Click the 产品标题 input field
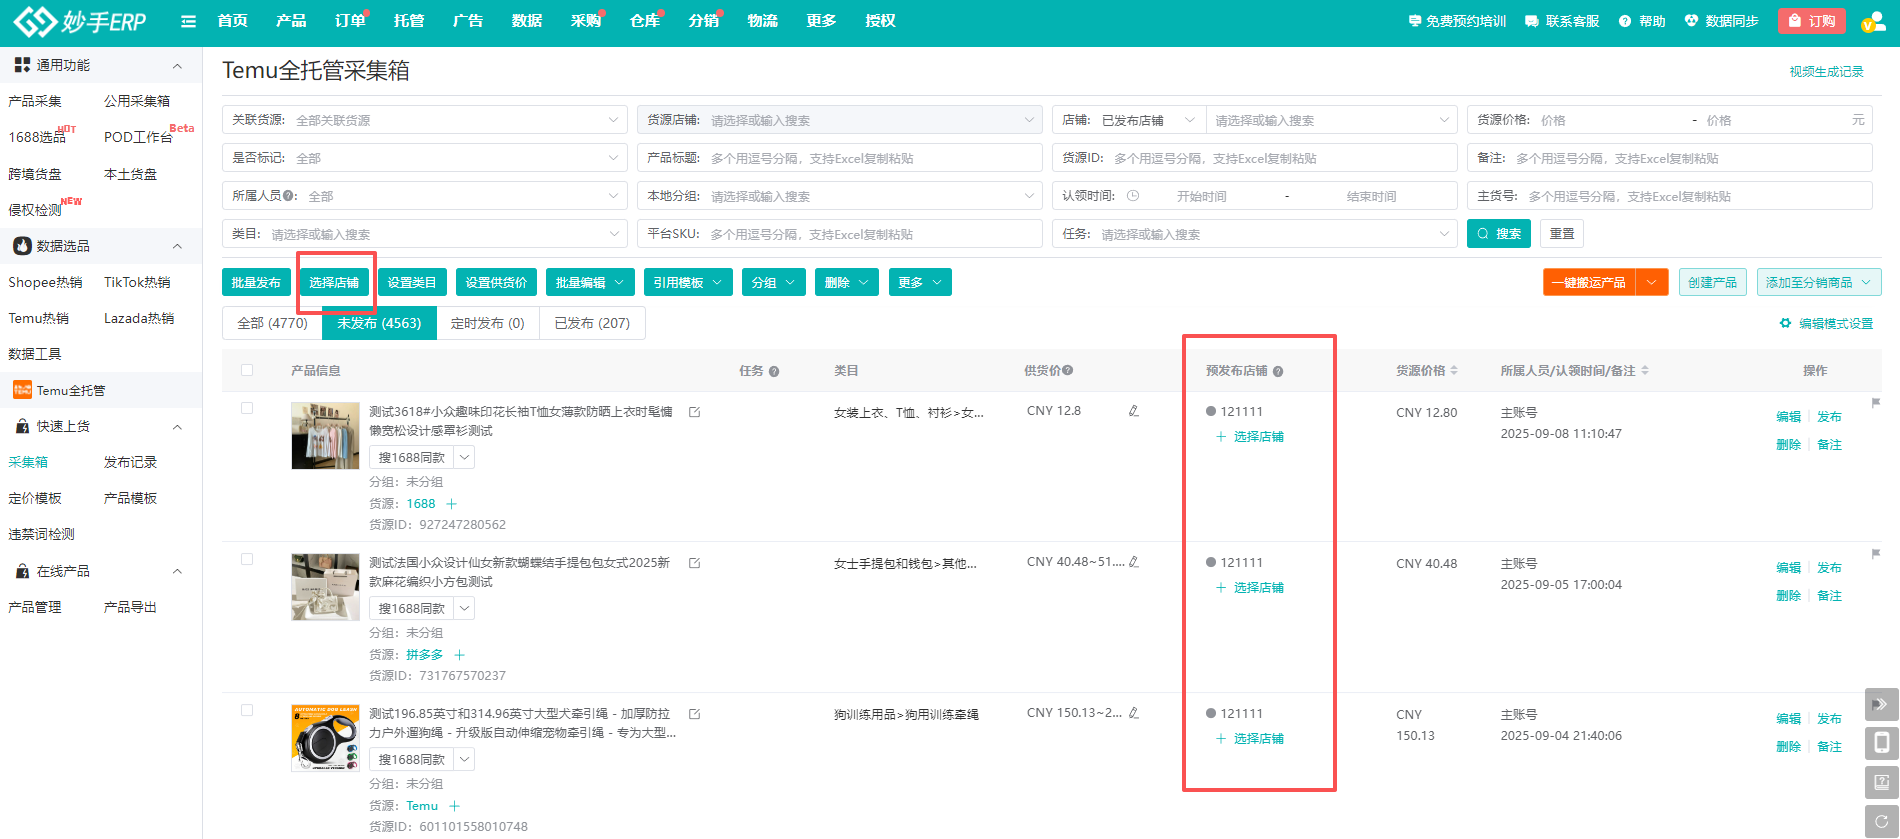Screen dimensions: 1900x839 [870, 158]
